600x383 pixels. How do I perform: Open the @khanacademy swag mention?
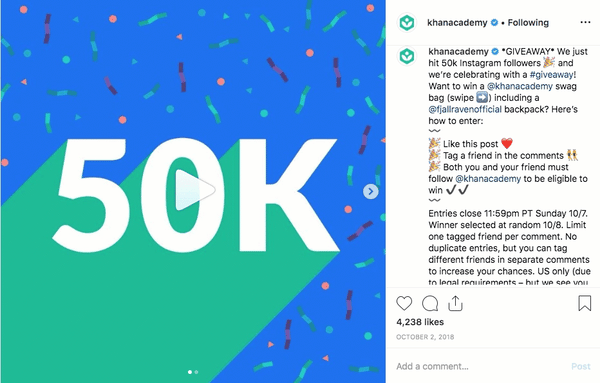click(520, 86)
